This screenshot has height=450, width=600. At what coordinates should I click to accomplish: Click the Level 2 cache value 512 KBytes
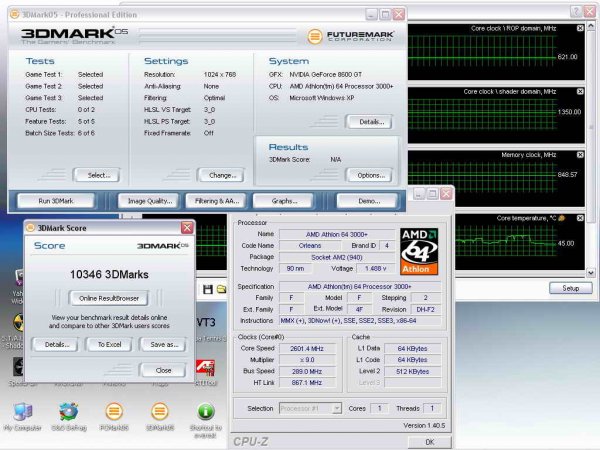[412, 371]
